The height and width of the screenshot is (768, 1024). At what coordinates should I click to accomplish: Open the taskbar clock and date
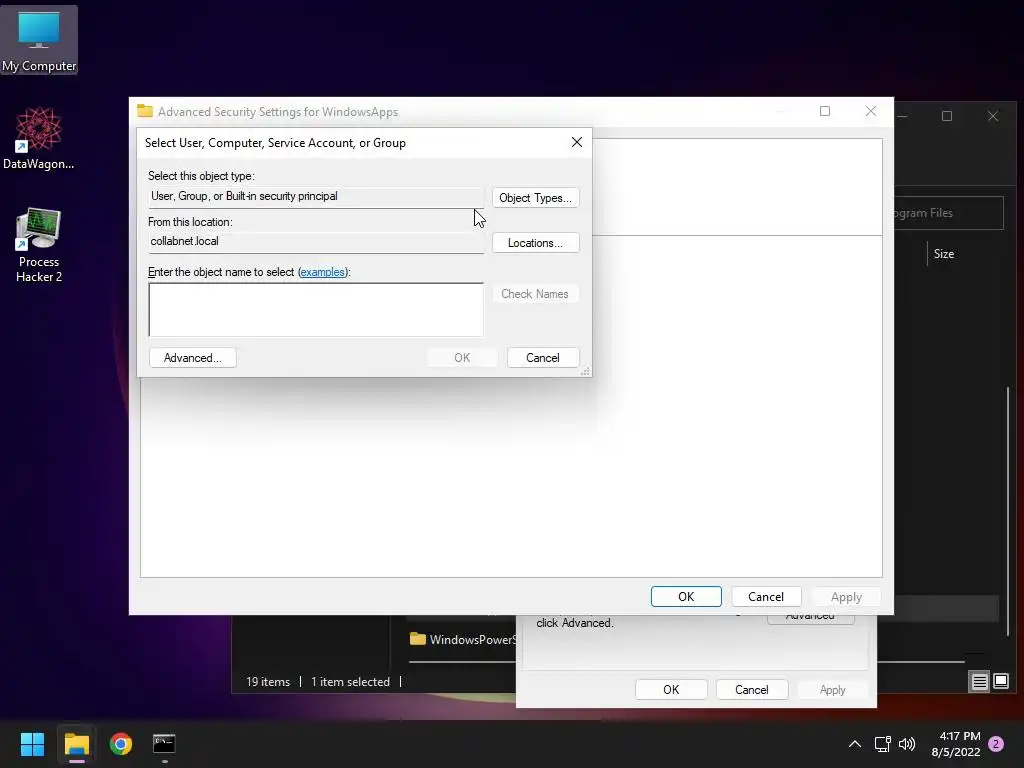(956, 744)
